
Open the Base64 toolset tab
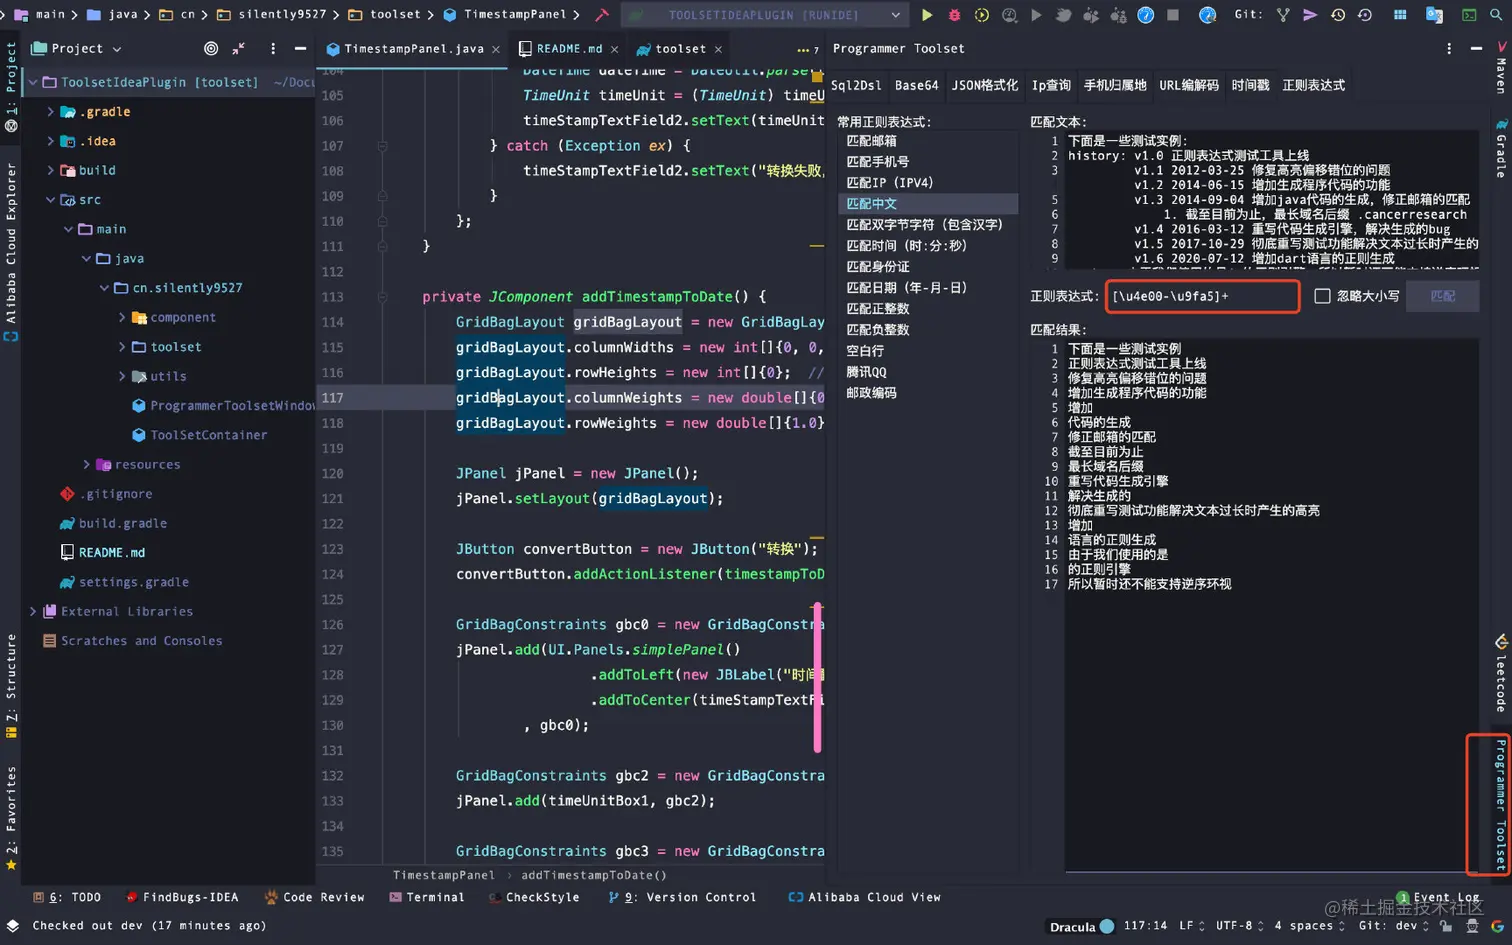pyautogui.click(x=916, y=86)
